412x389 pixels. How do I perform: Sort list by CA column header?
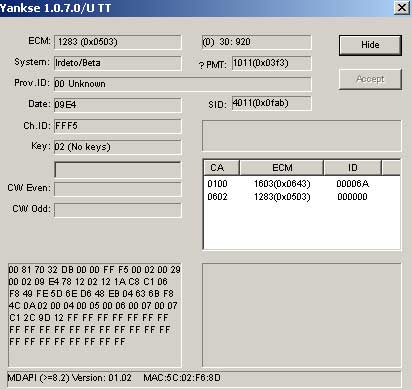point(221,168)
